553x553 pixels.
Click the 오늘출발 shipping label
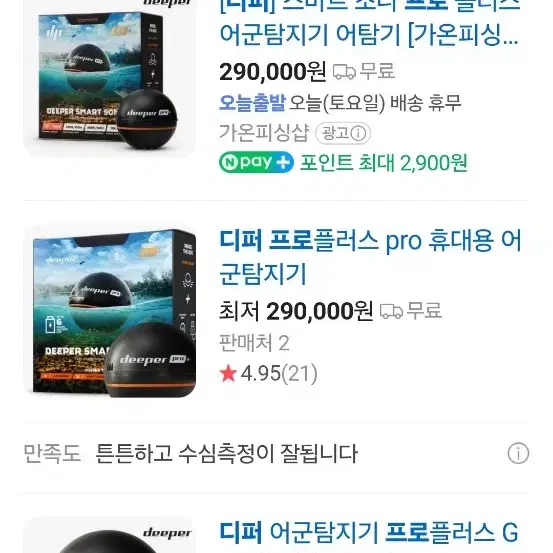[252, 103]
